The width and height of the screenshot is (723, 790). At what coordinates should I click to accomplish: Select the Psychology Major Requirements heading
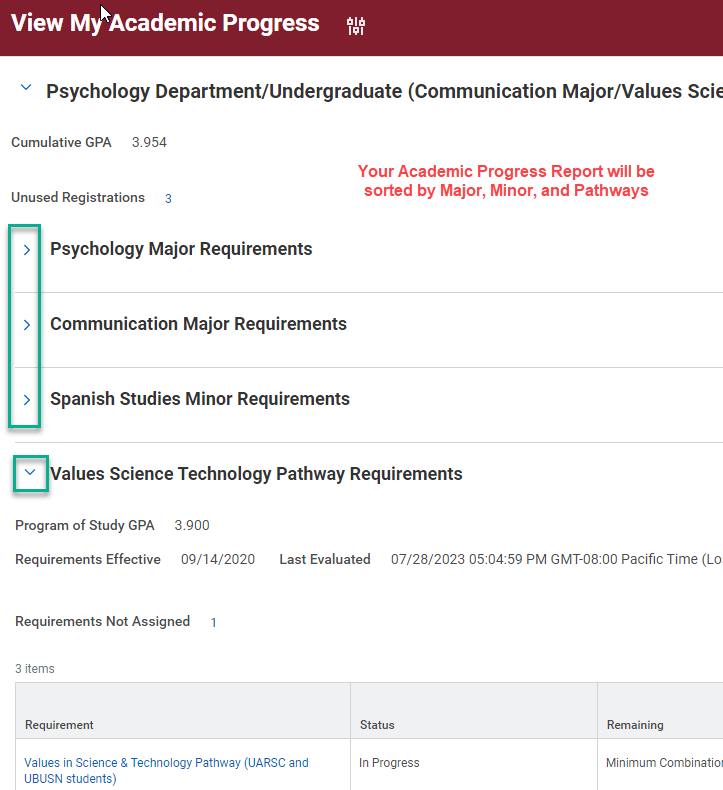point(181,249)
